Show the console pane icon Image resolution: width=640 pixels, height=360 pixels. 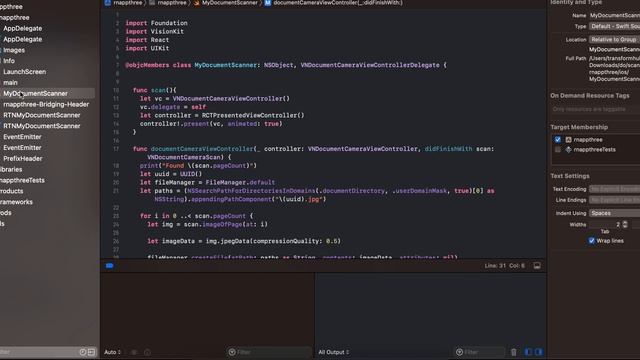point(539,352)
